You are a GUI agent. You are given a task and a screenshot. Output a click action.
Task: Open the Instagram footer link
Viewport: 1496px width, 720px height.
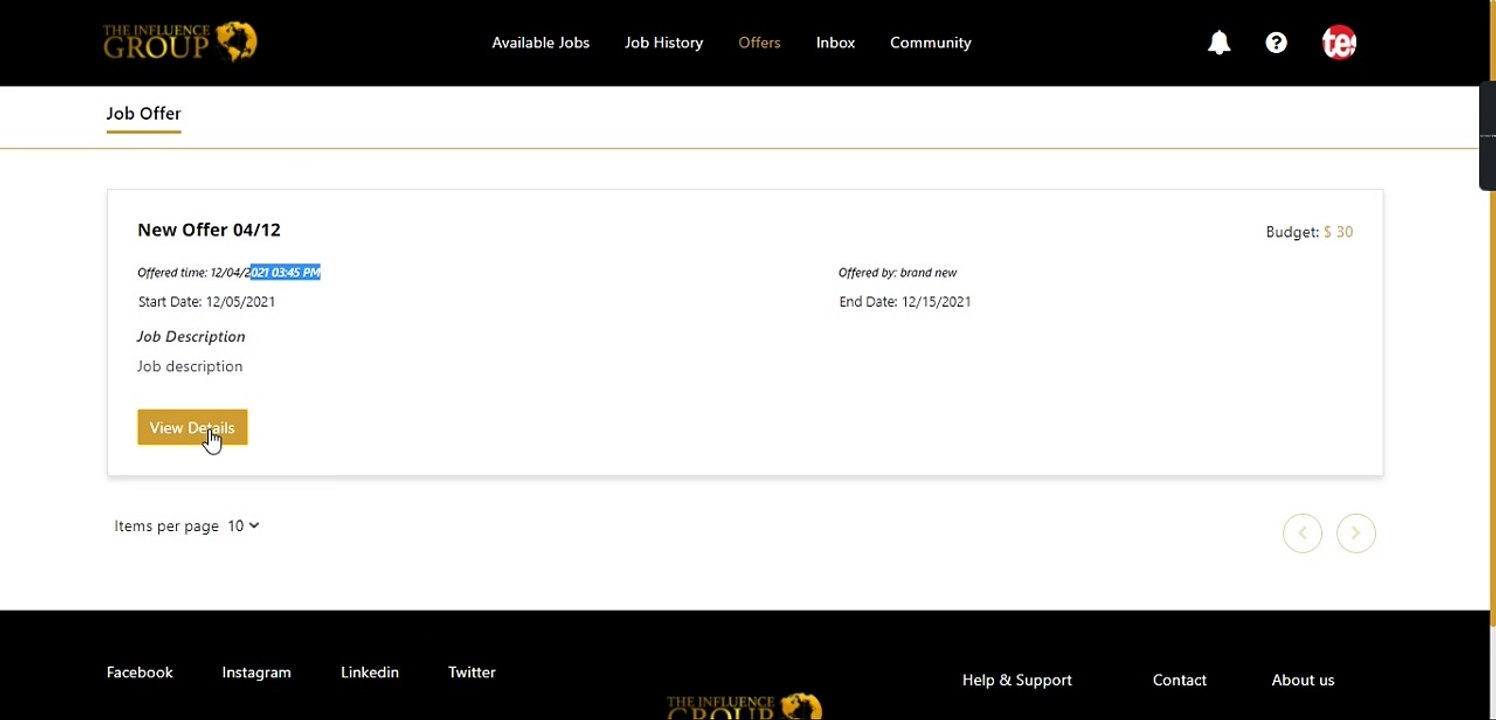pos(256,672)
